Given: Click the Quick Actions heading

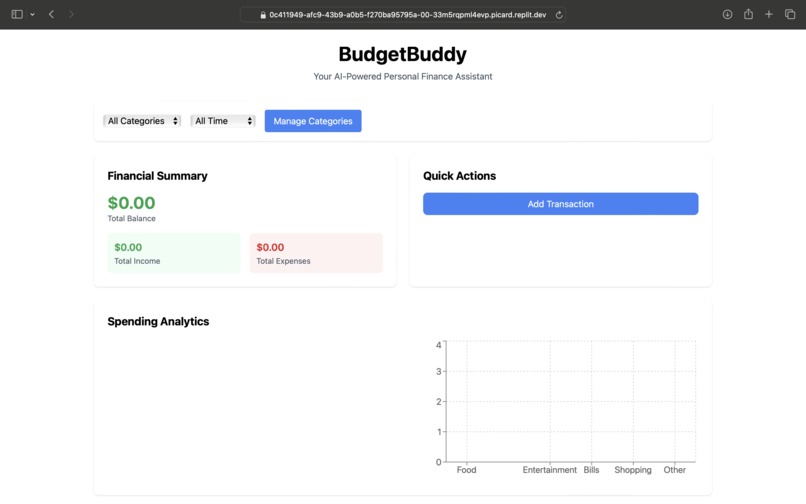Looking at the screenshot, I should click(x=460, y=176).
